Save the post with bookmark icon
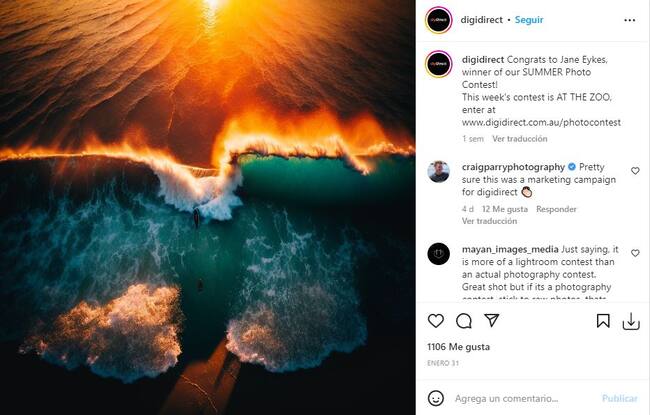The image size is (650, 415). (603, 321)
